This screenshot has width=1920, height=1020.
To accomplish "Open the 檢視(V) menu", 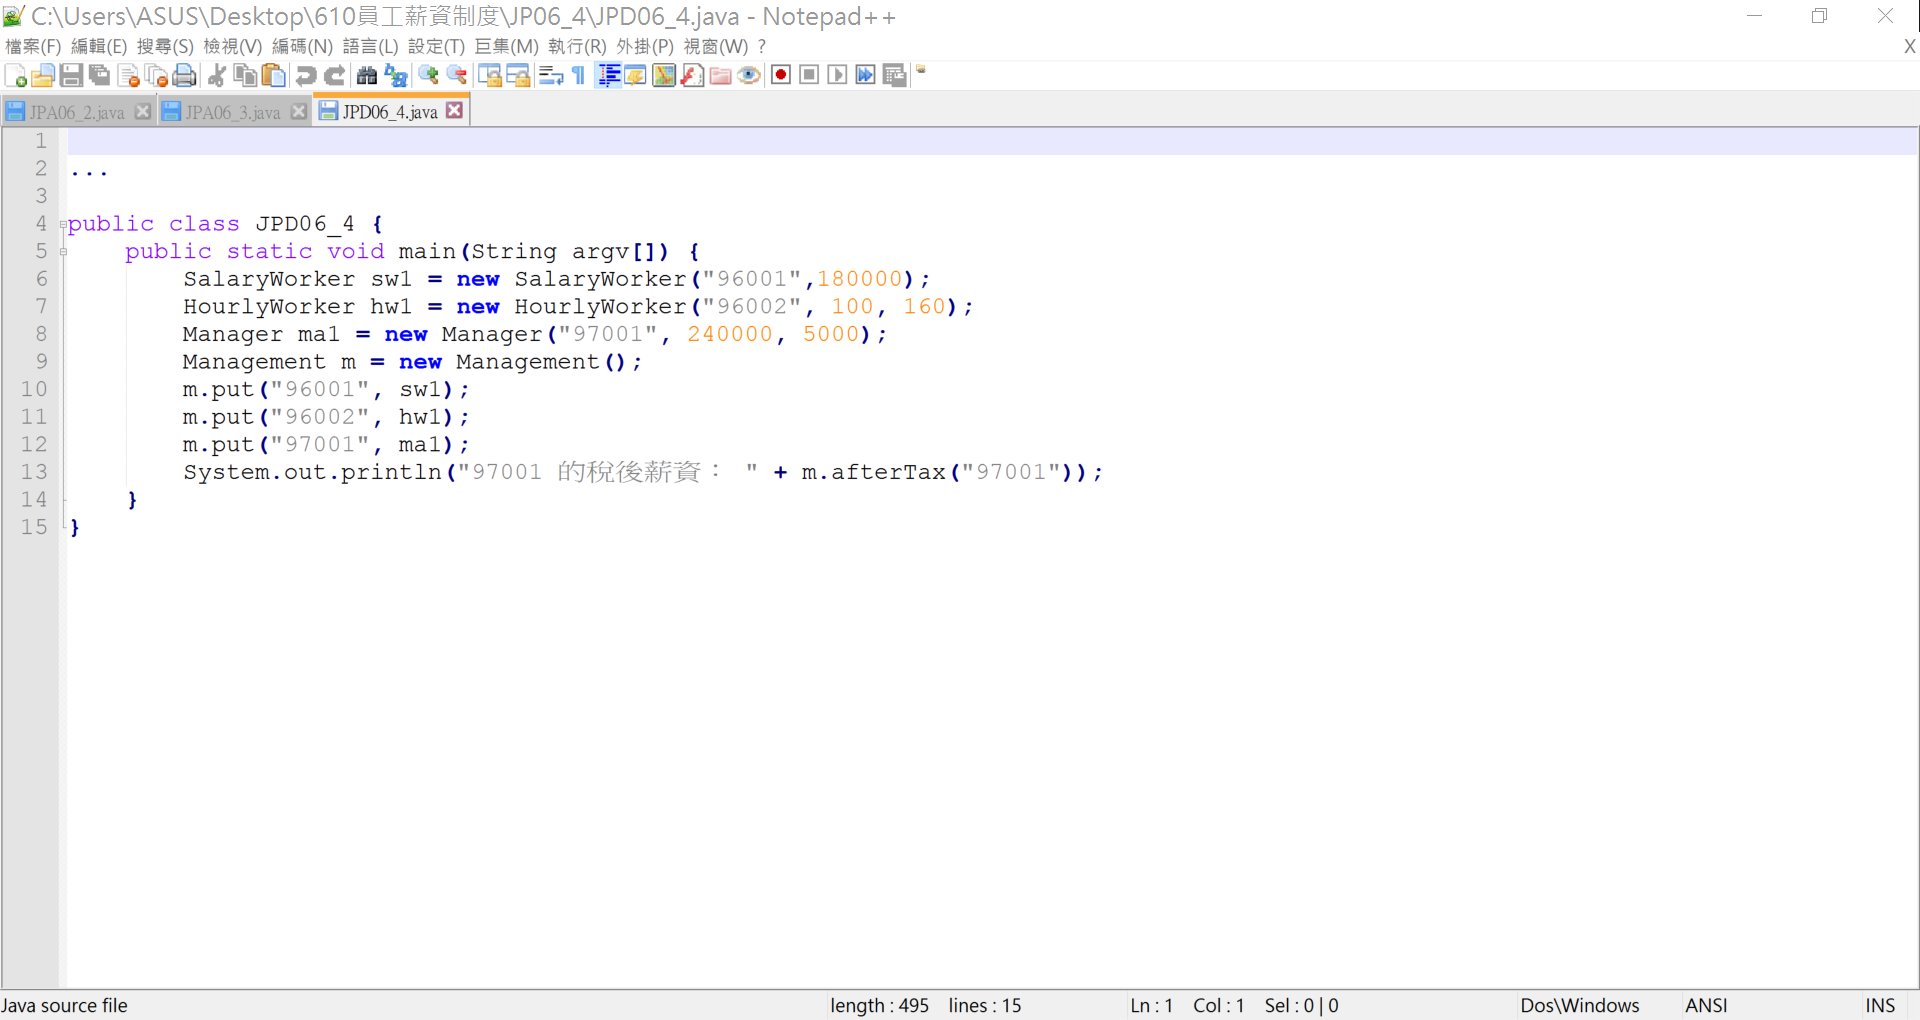I will coord(232,46).
